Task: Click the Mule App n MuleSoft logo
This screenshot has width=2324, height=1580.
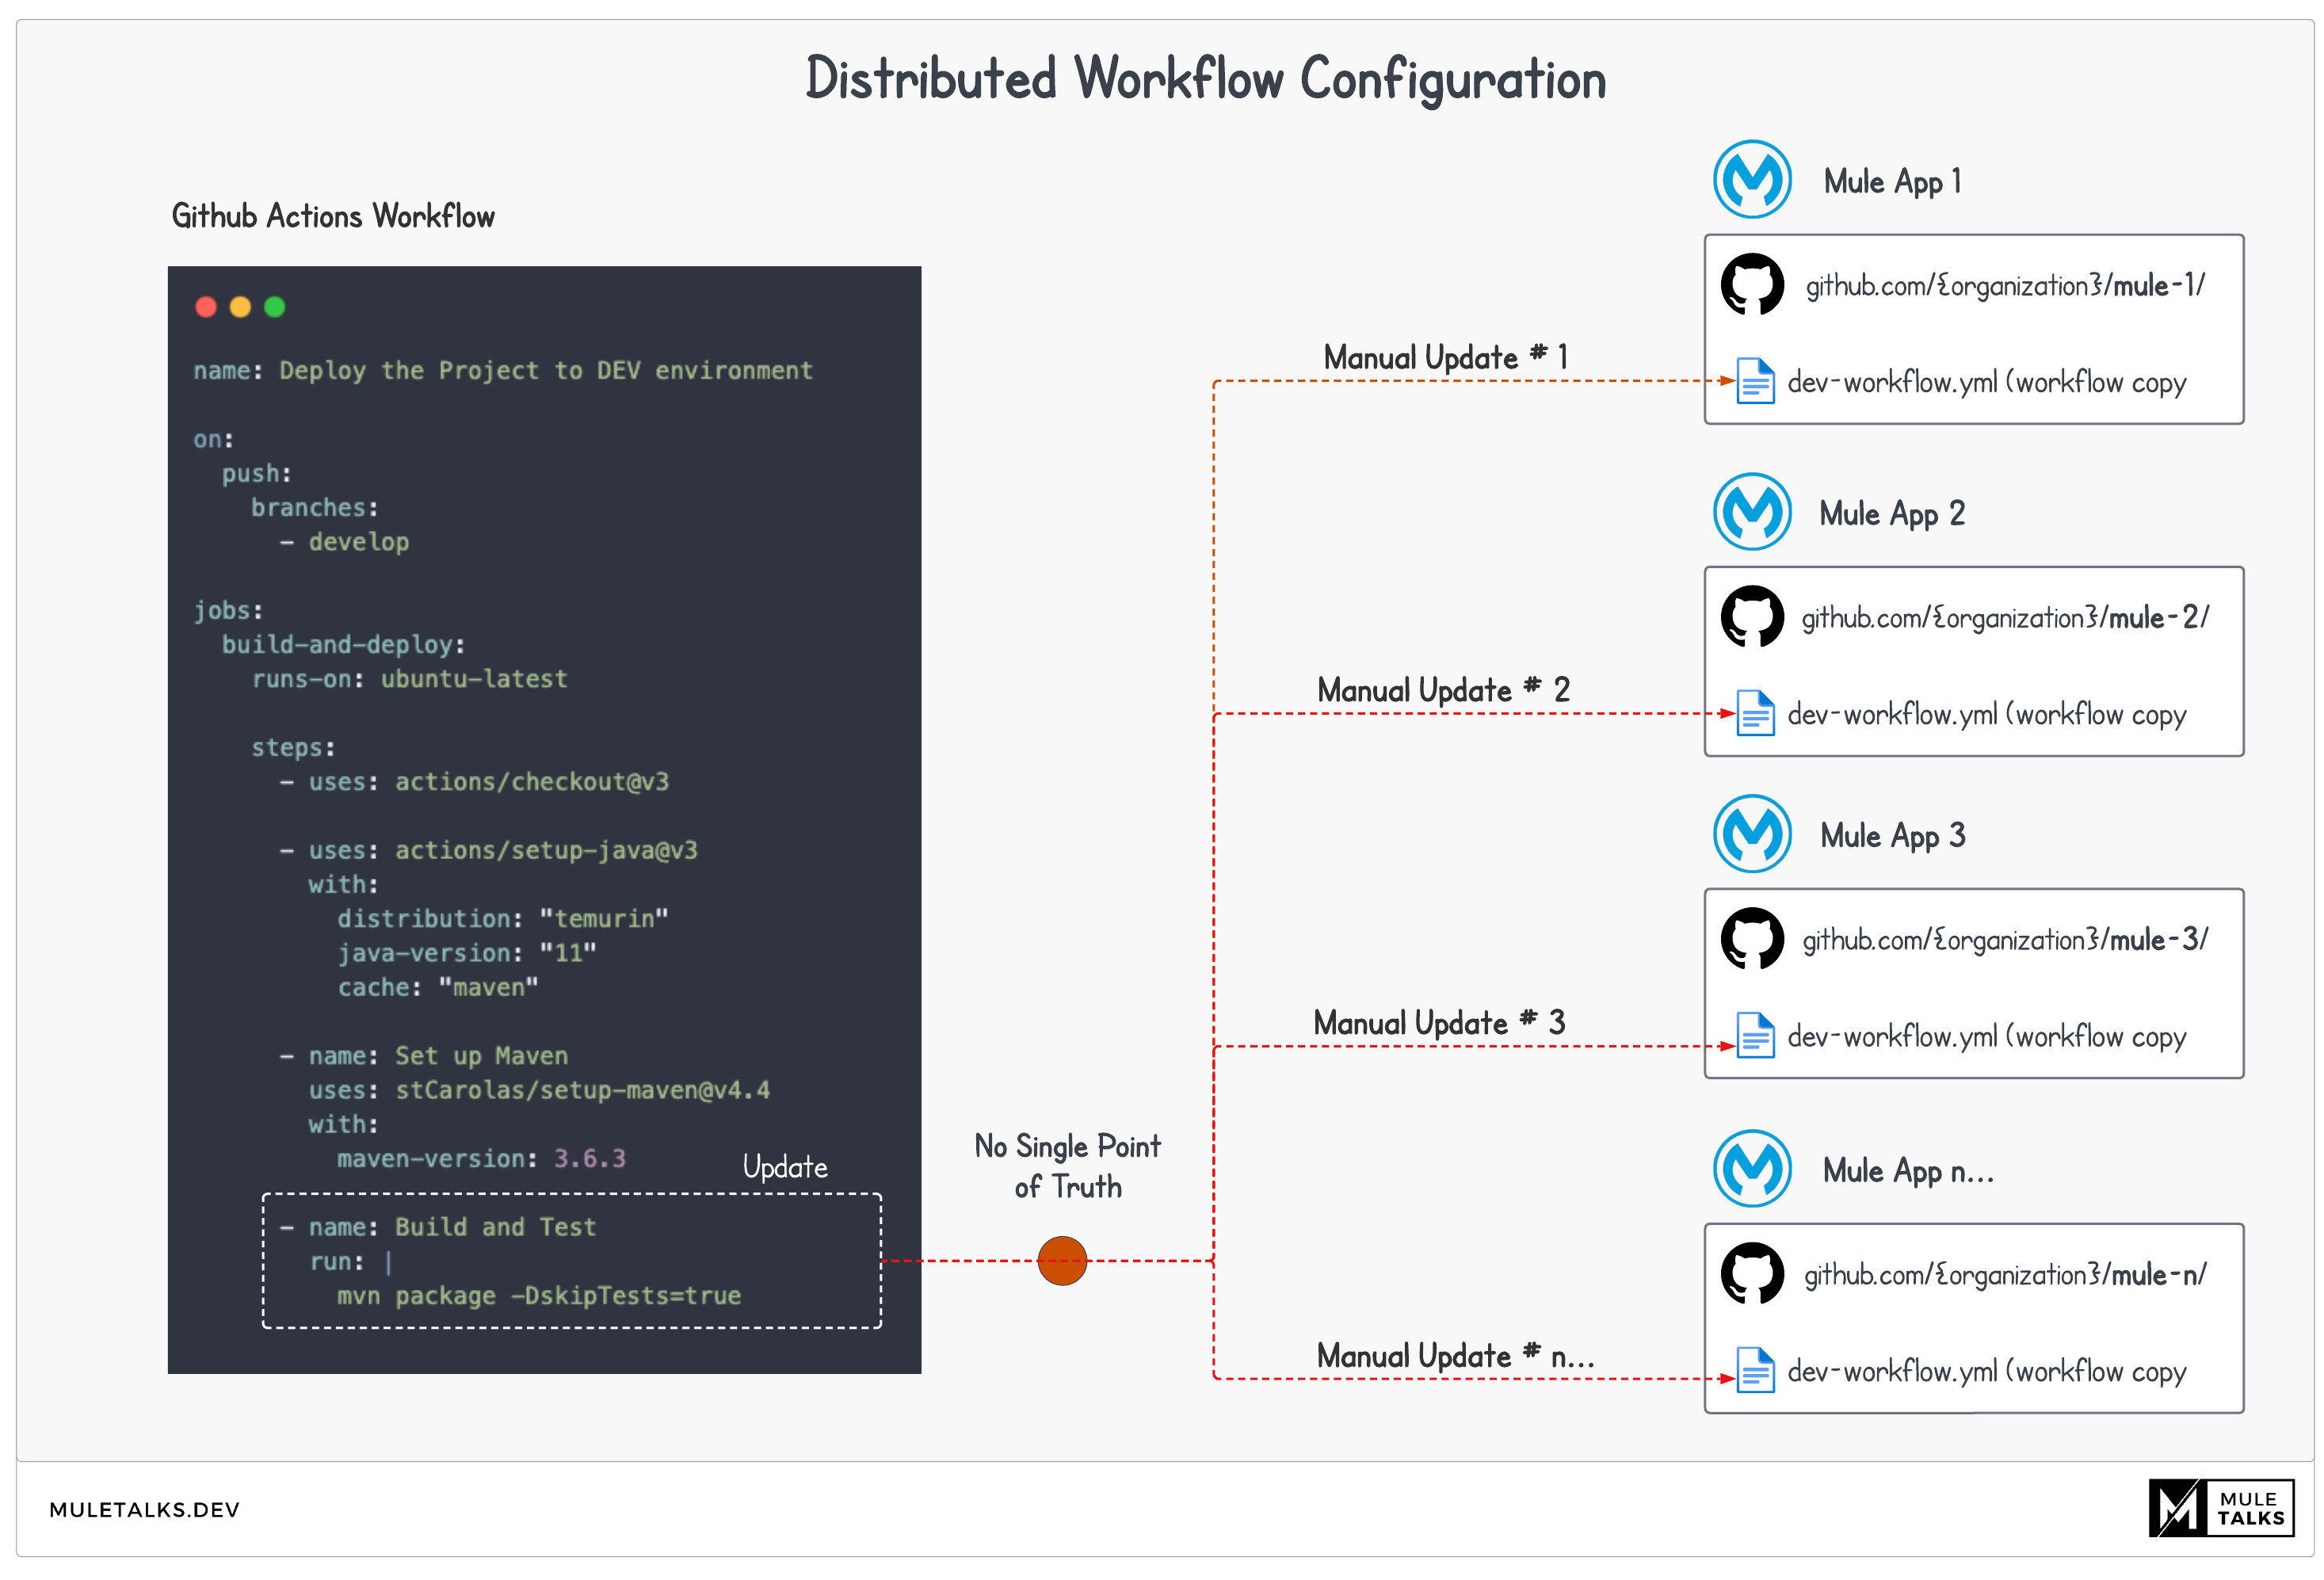Action: pos(1752,1169)
